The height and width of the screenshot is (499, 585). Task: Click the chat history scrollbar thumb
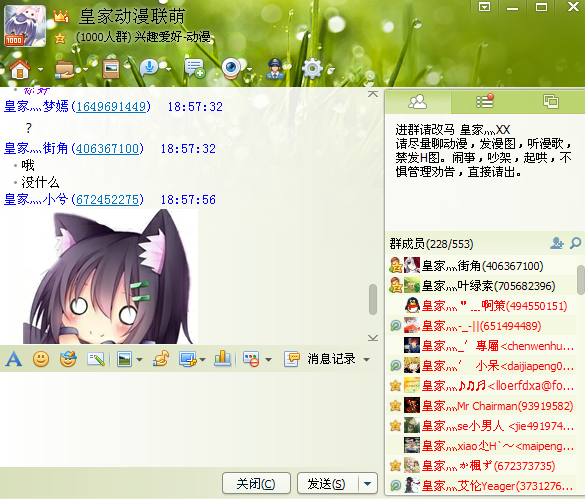click(372, 299)
